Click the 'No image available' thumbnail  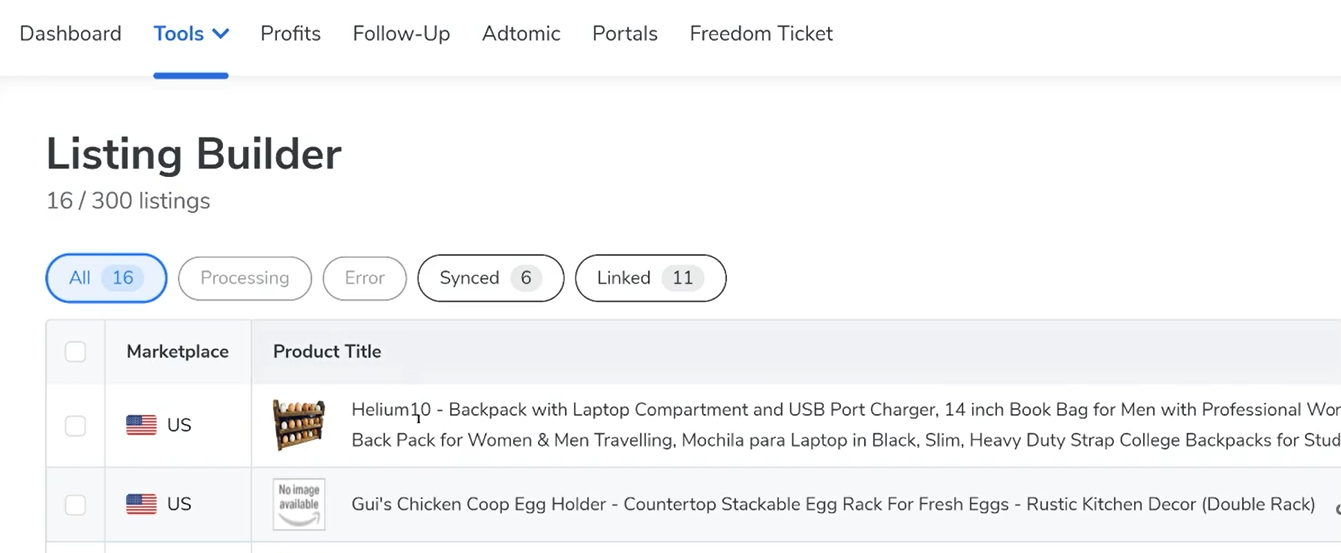click(x=299, y=504)
